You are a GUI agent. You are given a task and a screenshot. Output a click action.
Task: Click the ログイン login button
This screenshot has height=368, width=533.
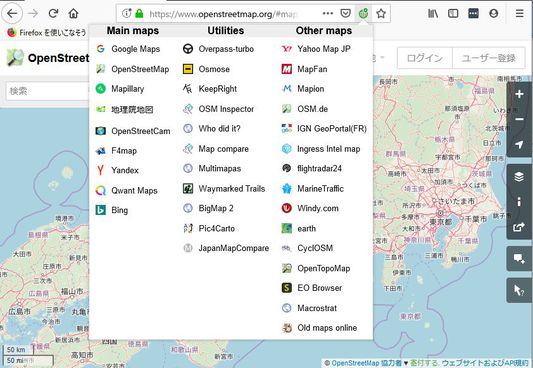pyautogui.click(x=425, y=58)
